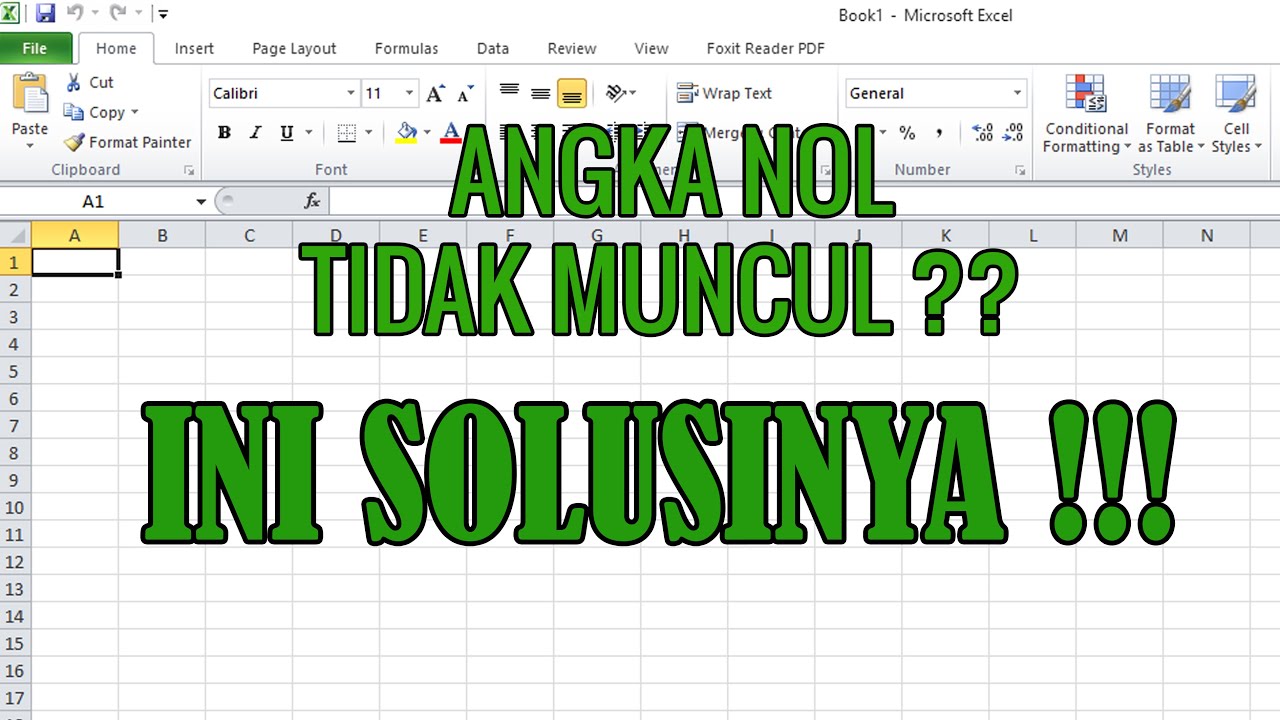The height and width of the screenshot is (720, 1280).
Task: Click Decrease Font Size icon
Action: point(465,94)
